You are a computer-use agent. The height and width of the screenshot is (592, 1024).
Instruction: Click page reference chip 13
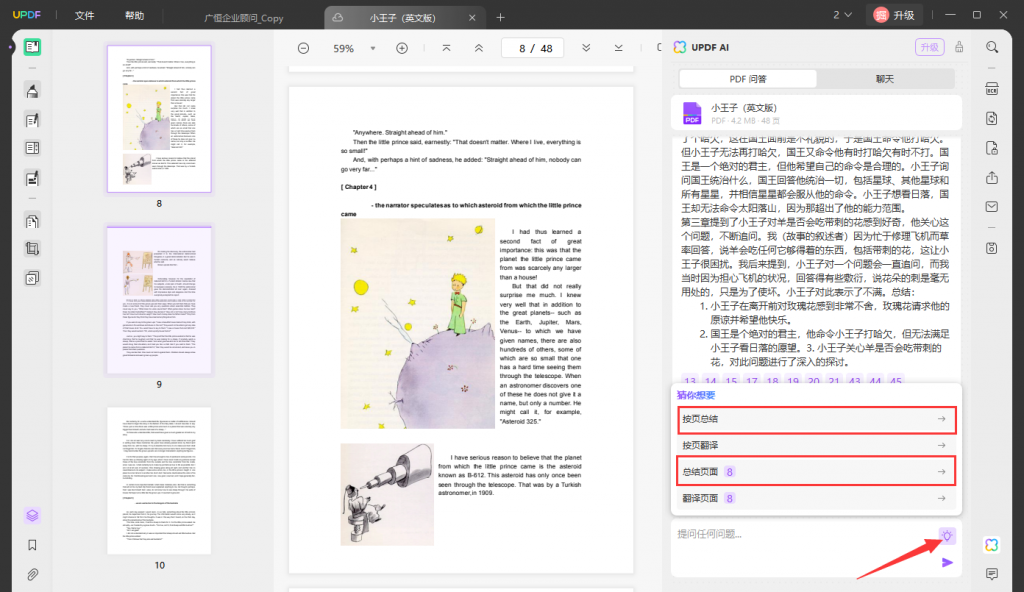point(690,381)
